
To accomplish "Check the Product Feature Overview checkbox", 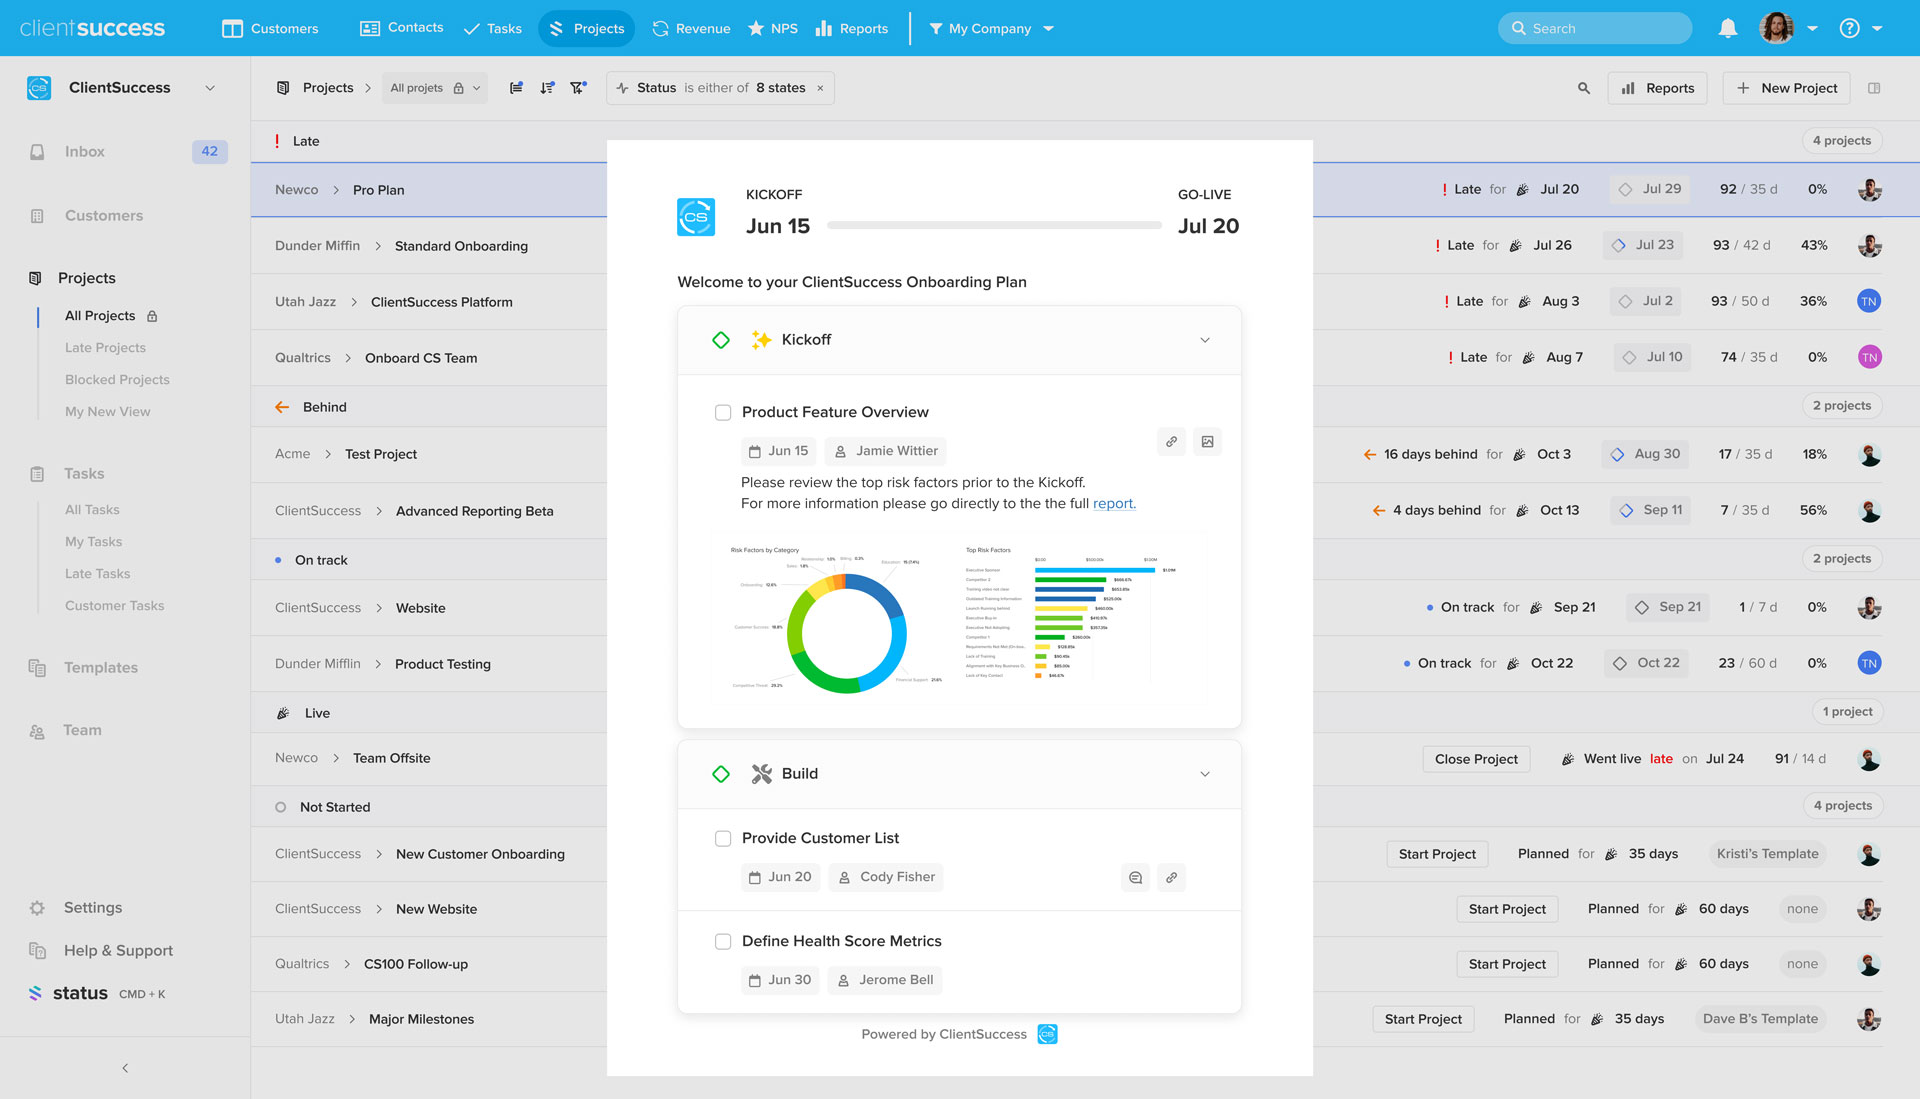I will point(723,413).
